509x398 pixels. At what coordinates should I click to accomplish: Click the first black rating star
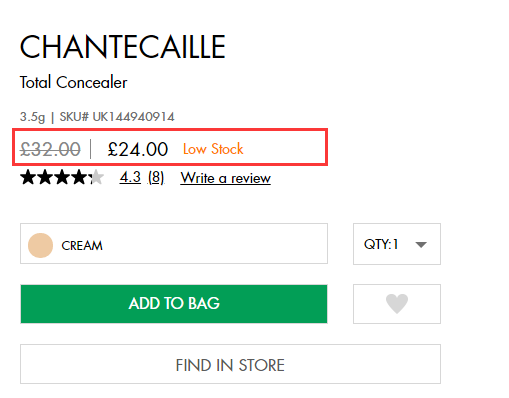[x=28, y=177]
